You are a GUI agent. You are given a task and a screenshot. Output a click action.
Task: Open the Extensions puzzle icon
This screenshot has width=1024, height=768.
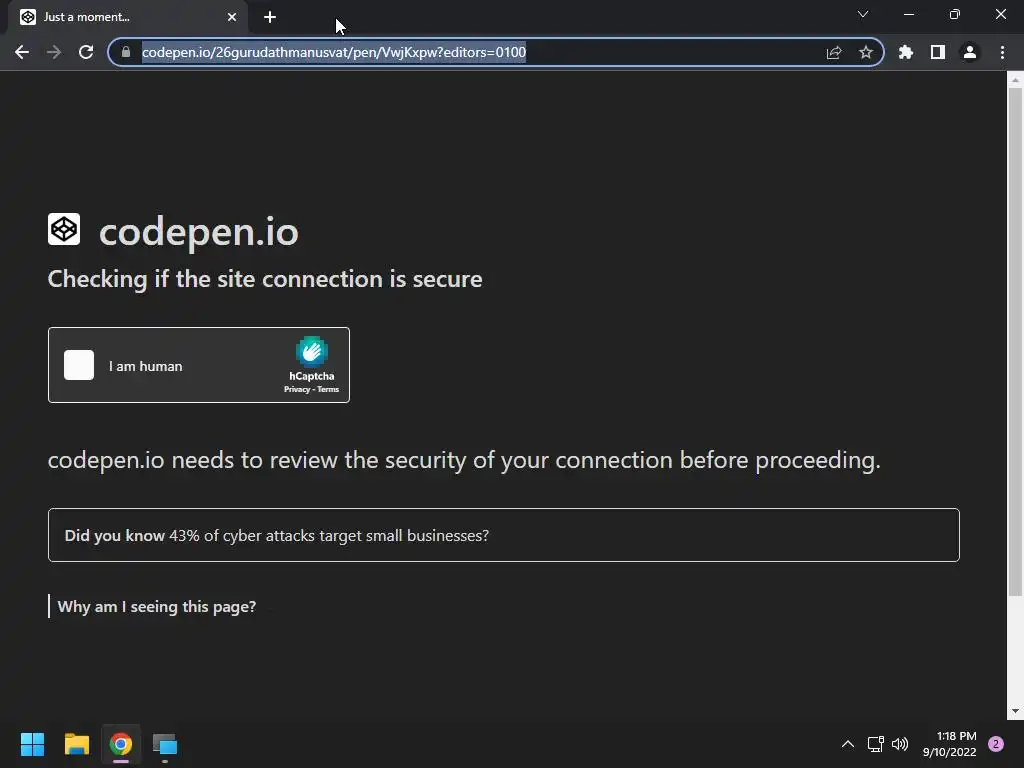click(906, 52)
